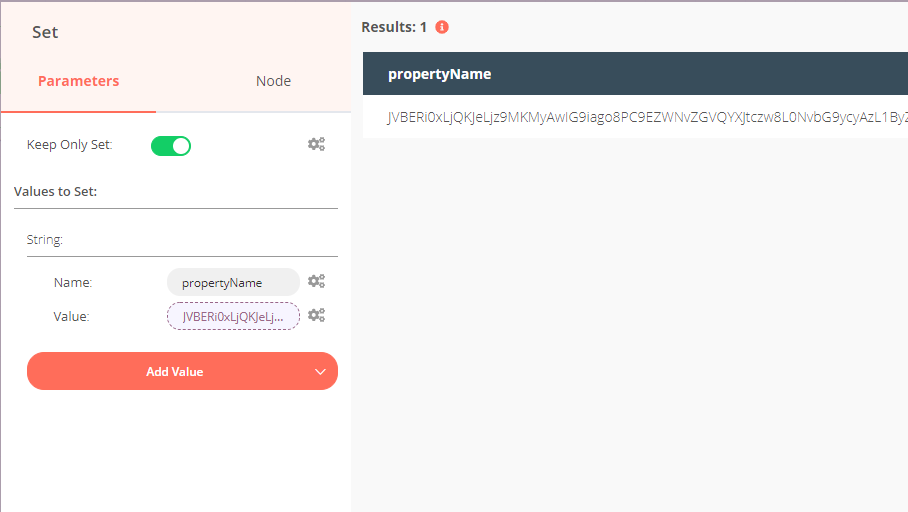
Task: Open options gear for Keep Only Set
Action: point(316,145)
